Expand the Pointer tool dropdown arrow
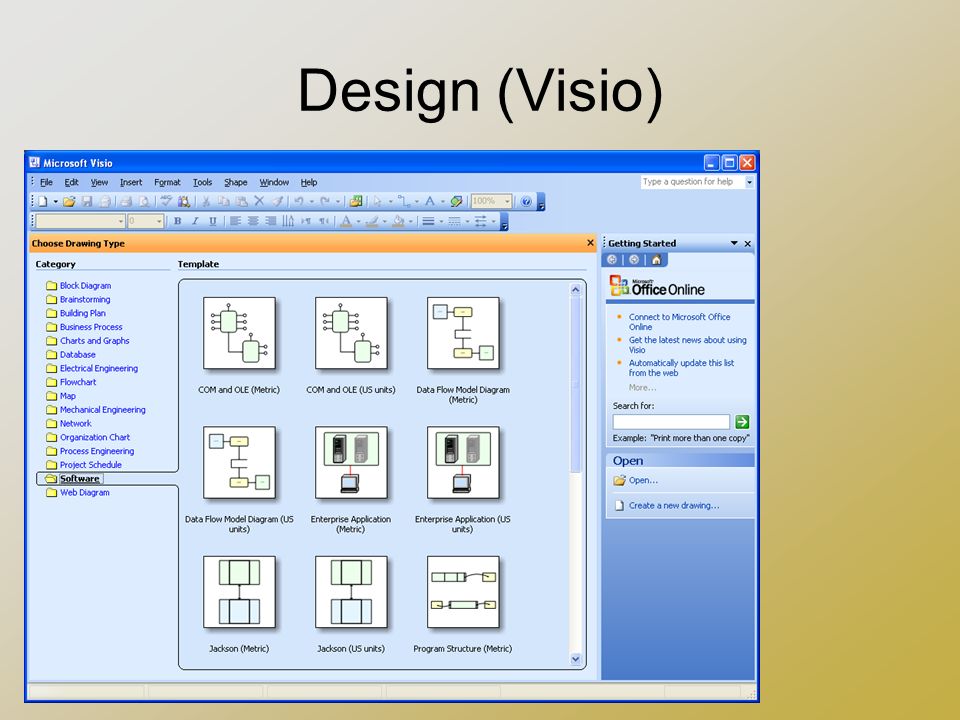960x720 pixels. point(390,201)
